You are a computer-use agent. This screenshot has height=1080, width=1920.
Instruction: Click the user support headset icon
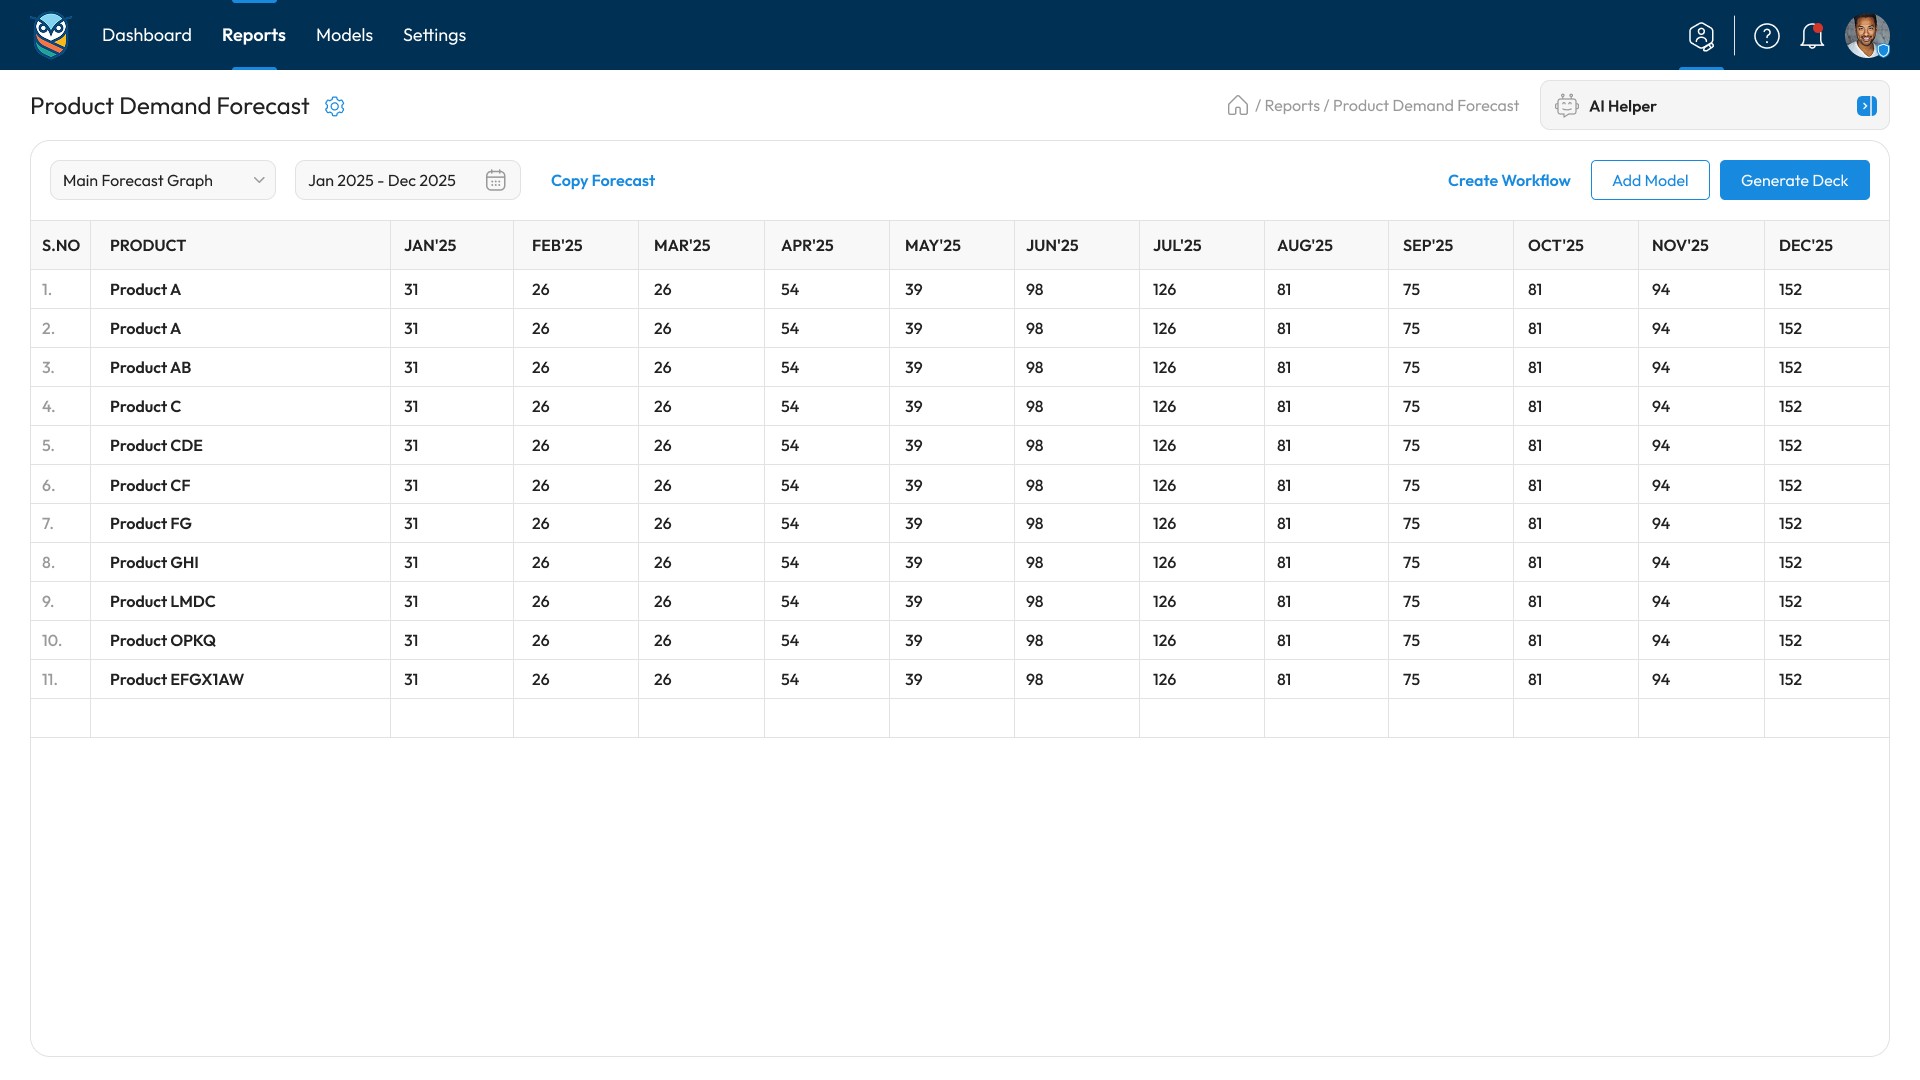click(x=1701, y=36)
